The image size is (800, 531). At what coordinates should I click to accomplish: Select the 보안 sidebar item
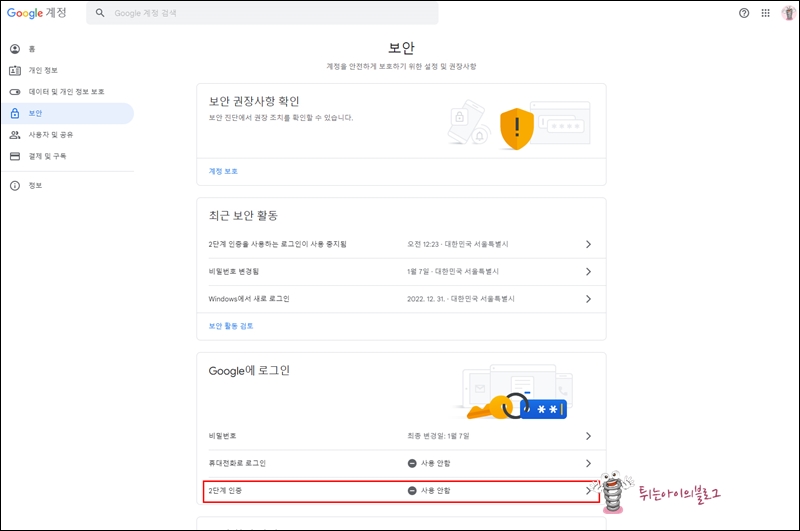click(x=66, y=113)
